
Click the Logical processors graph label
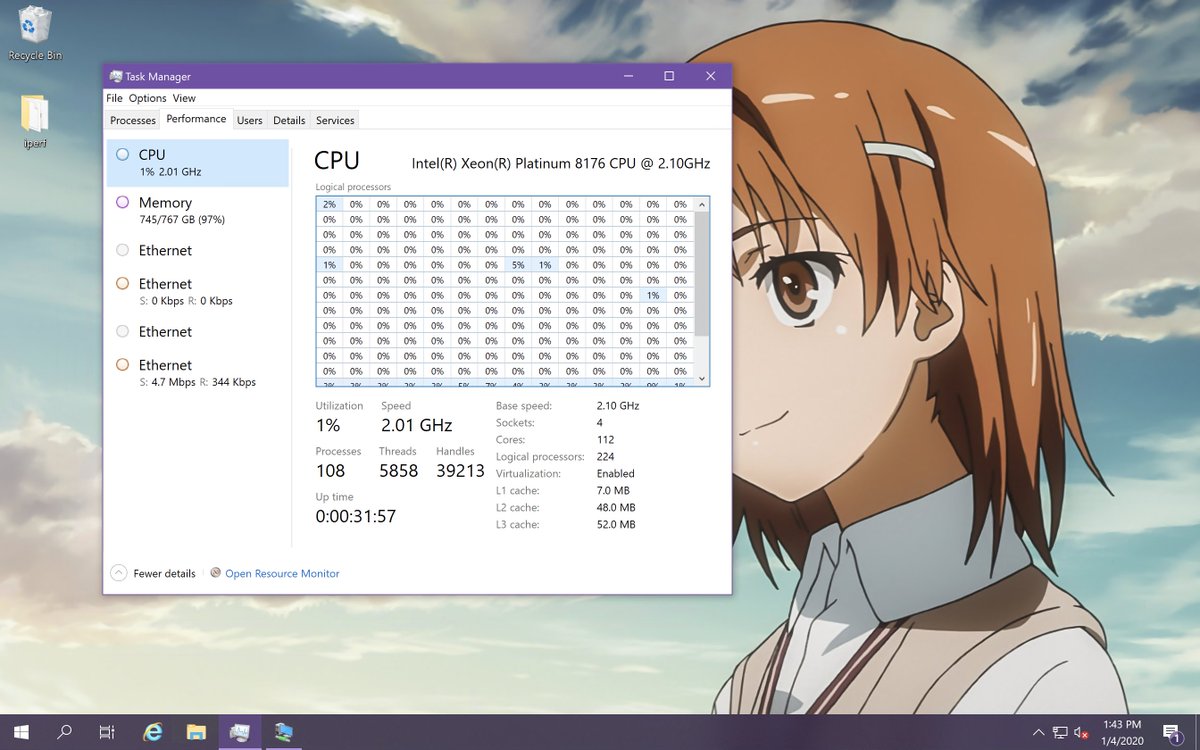click(353, 187)
